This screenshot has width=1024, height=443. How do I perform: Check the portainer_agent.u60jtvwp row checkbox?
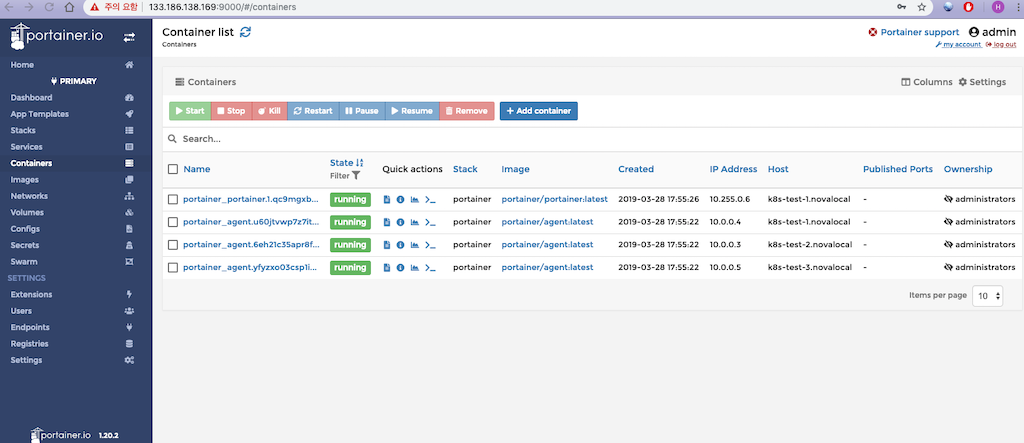tap(173, 222)
